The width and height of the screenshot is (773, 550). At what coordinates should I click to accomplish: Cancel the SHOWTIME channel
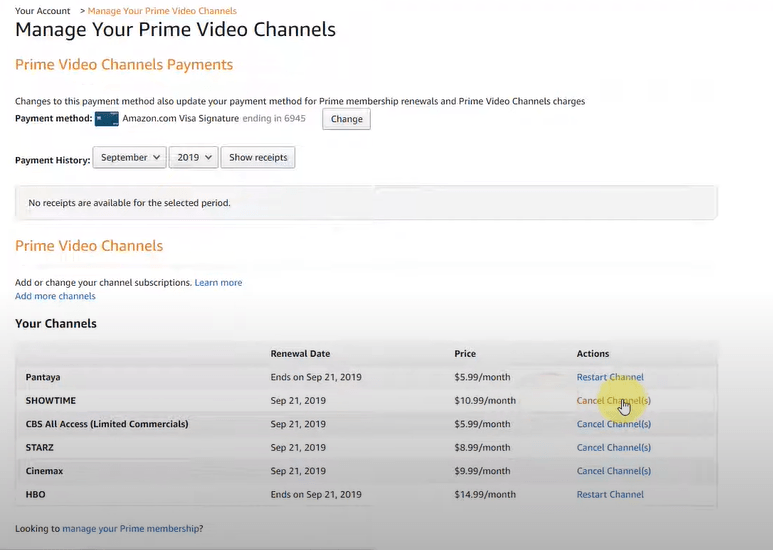tap(614, 401)
